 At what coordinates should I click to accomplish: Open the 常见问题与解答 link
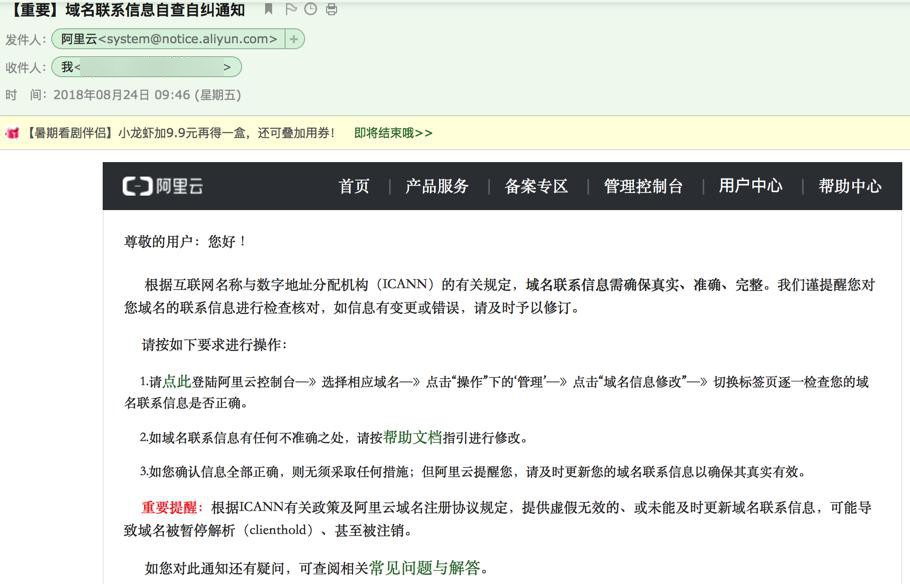(x=425, y=567)
